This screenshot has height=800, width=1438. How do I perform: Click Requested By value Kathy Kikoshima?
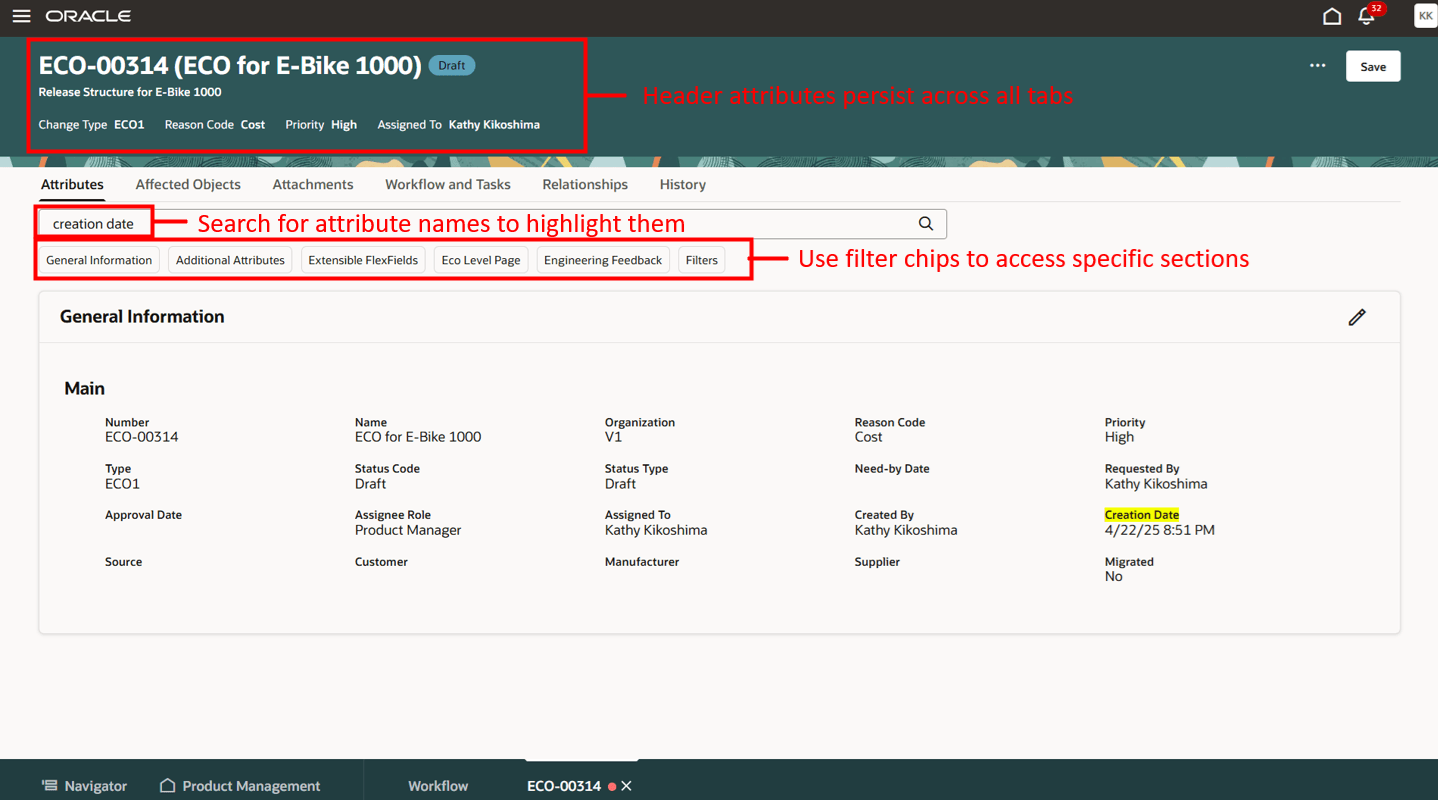1156,484
